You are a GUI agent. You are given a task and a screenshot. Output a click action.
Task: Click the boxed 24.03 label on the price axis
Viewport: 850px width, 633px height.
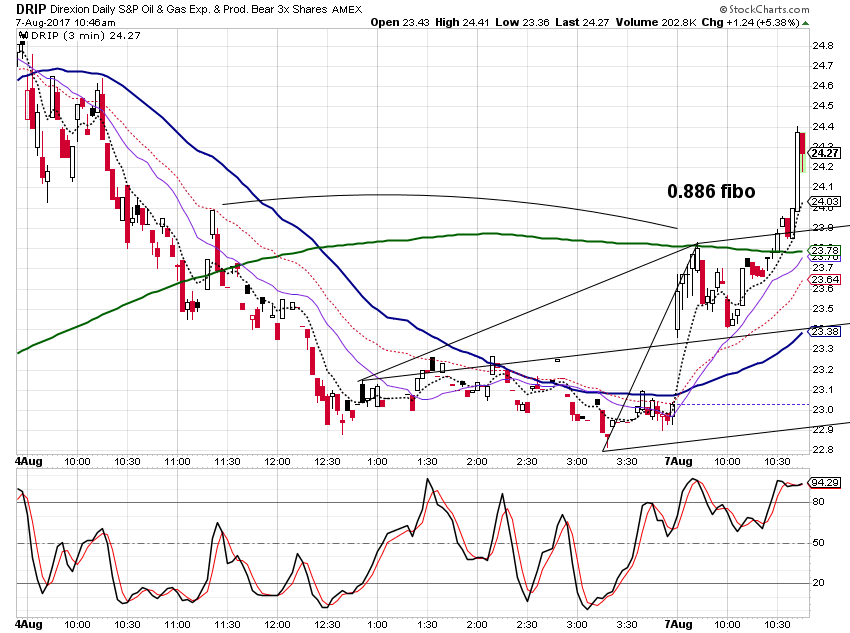pos(826,202)
